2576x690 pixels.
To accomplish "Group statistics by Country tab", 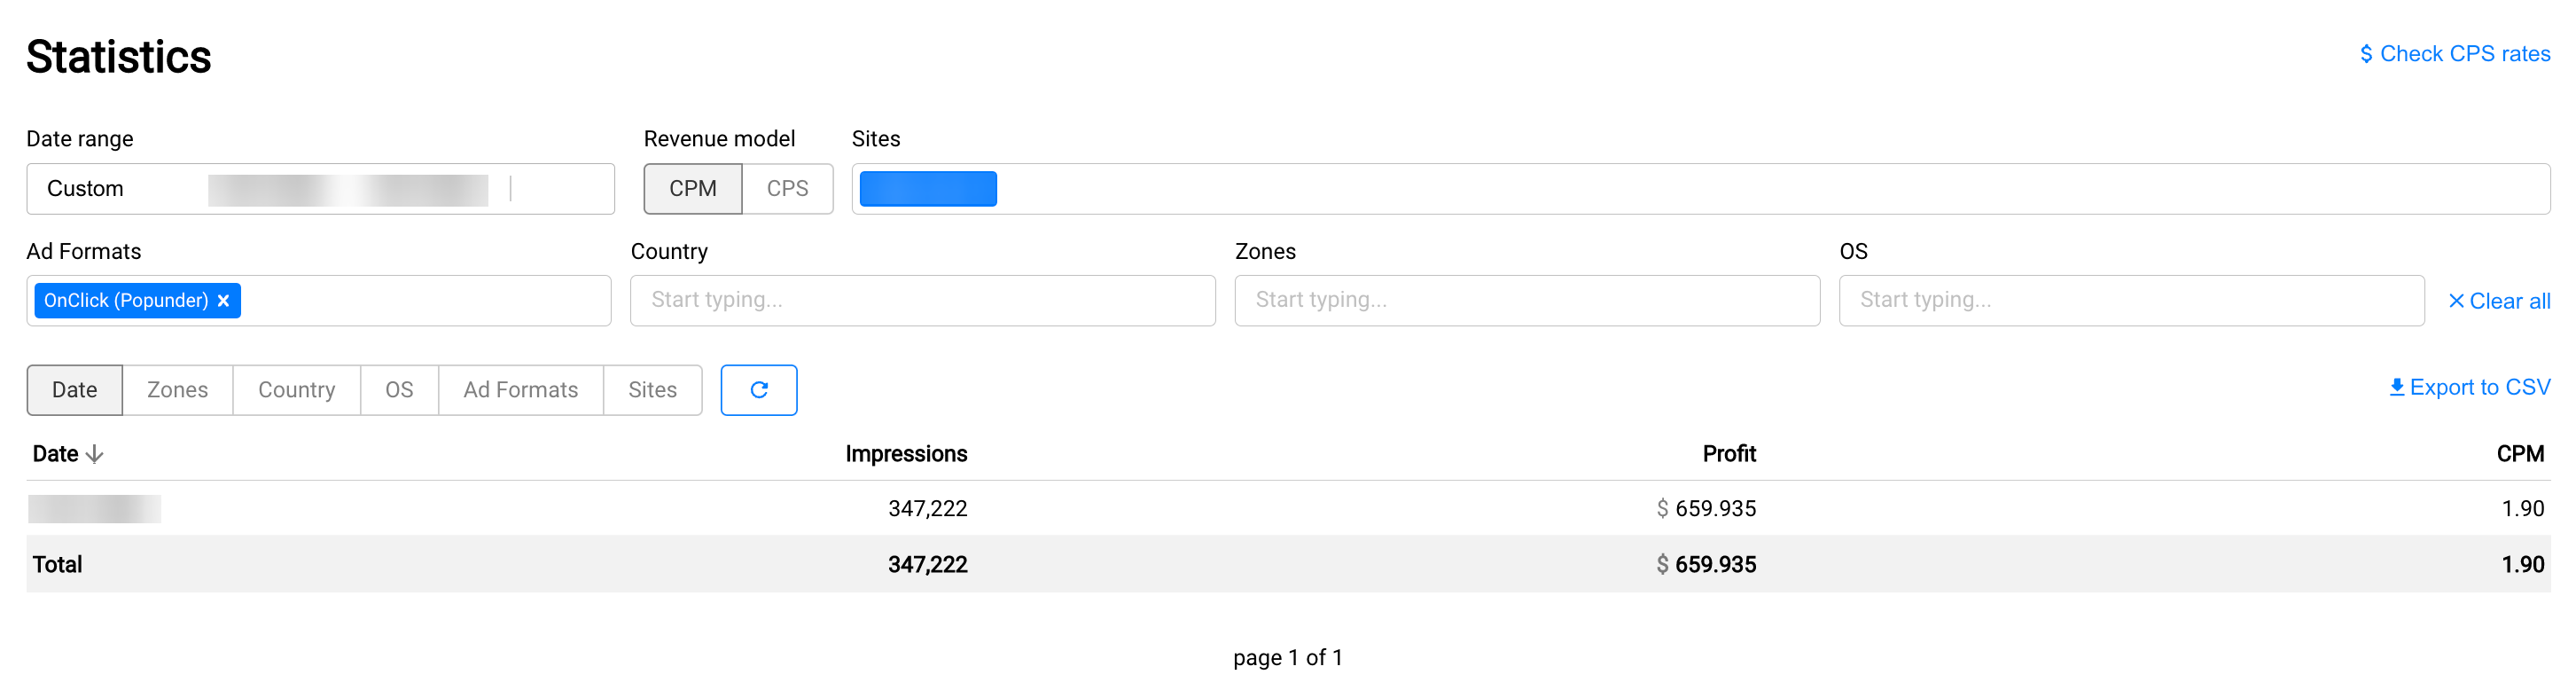I will 296,390.
